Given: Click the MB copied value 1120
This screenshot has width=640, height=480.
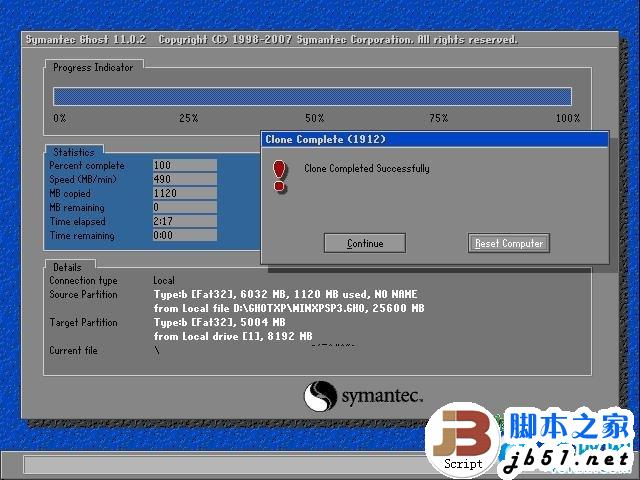Looking at the screenshot, I should [x=185, y=193].
